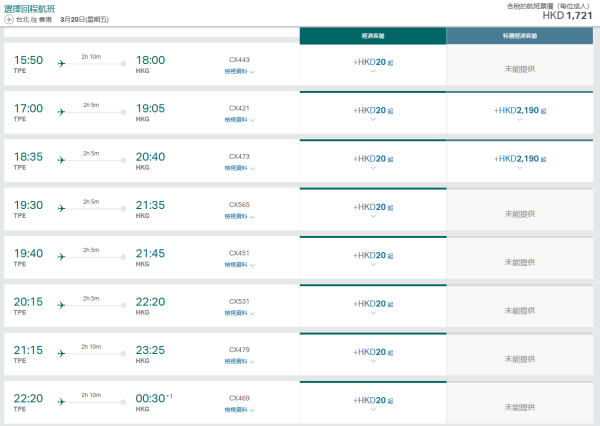Choose the +HKD20 economy fare for CX473
The image size is (600, 426).
372,160
